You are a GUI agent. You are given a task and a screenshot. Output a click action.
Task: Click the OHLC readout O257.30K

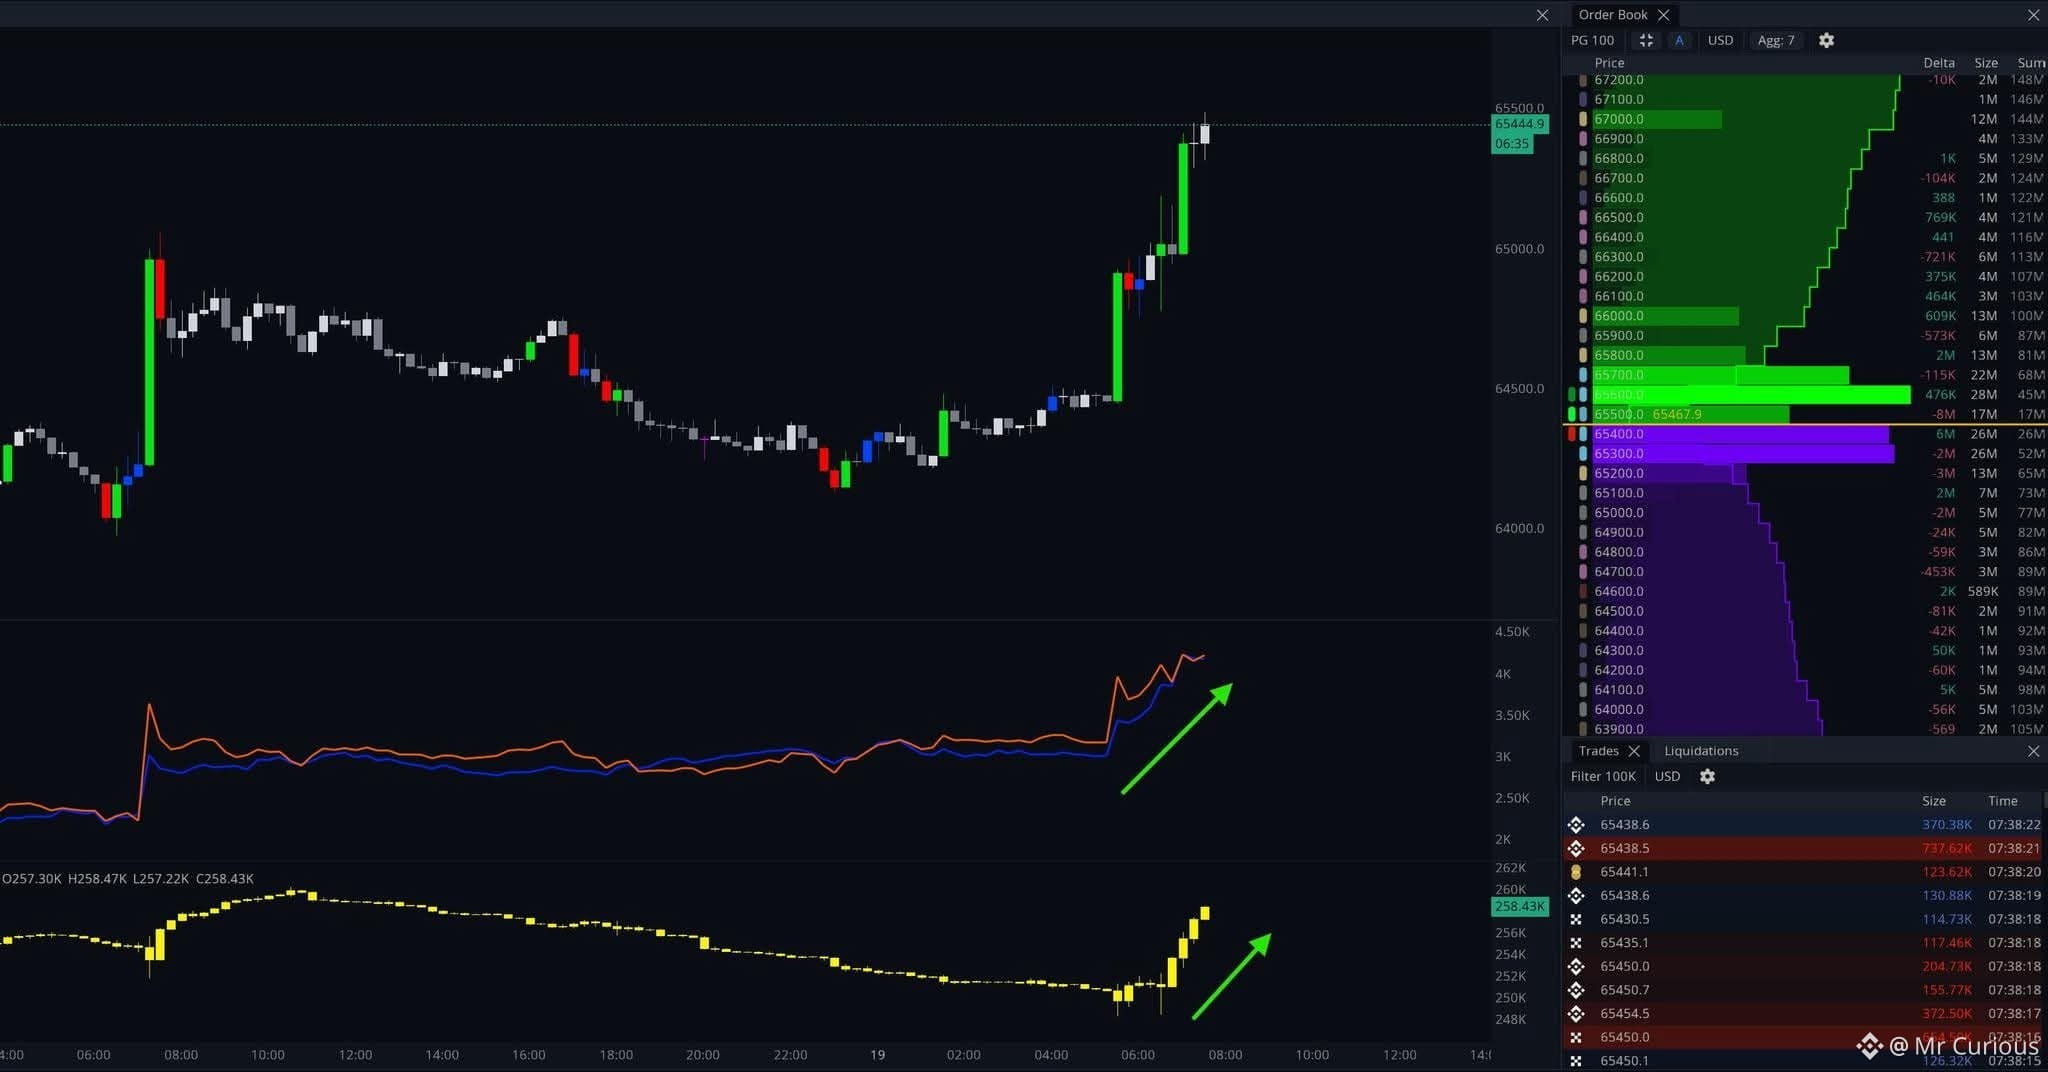coord(32,879)
